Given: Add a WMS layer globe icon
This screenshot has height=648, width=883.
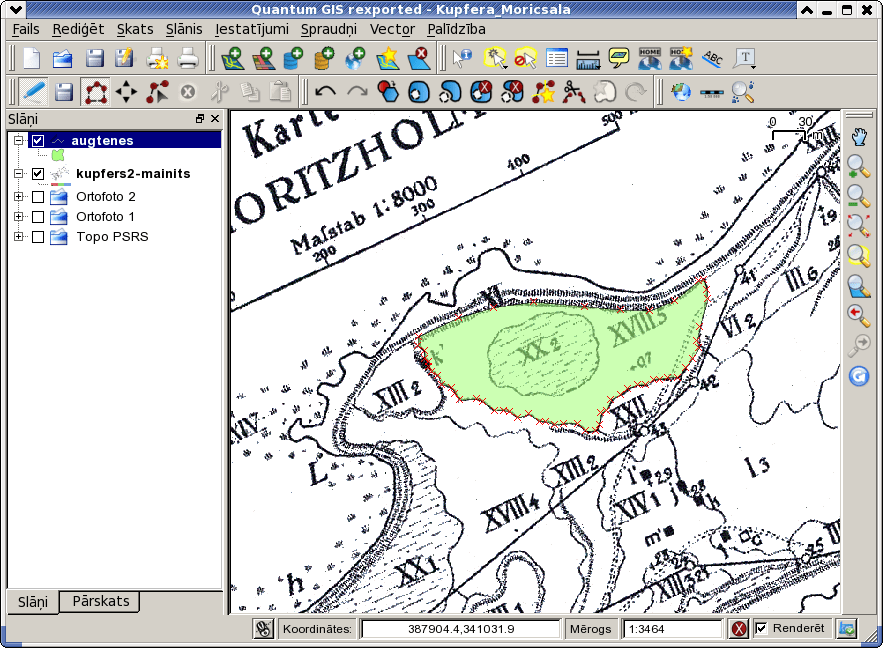Looking at the screenshot, I should coord(355,59).
